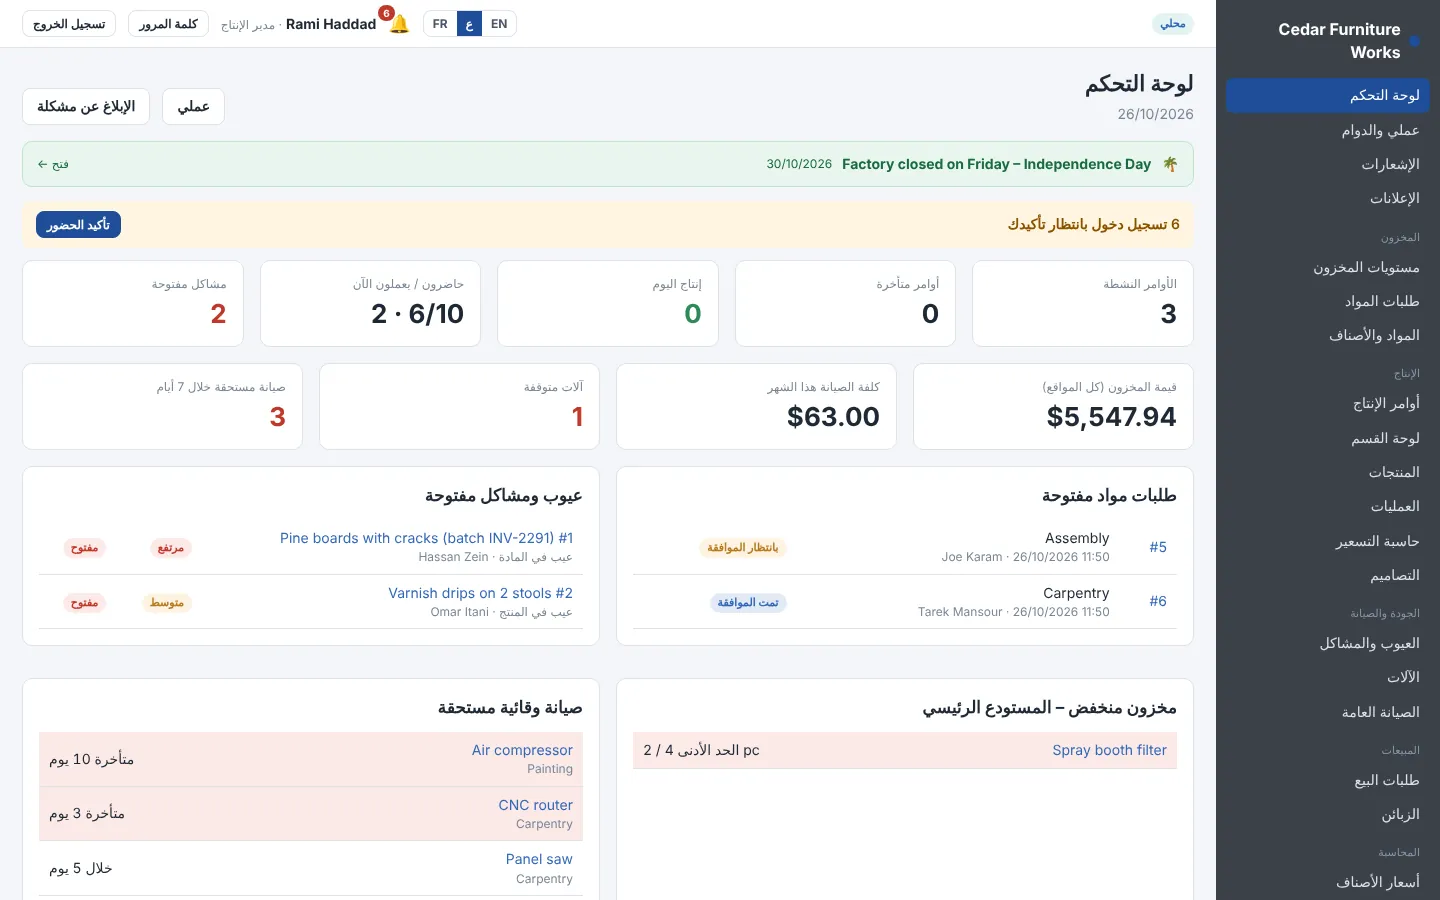Screen dimensions: 1440x900
Task: Open أسعار الأصناف in the sidebar
Action: [x=1327, y=882]
